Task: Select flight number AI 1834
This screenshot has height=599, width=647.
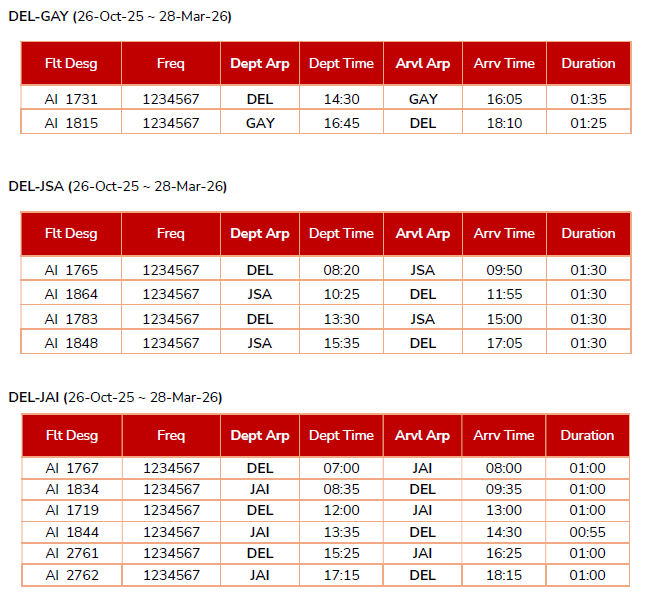Action: pyautogui.click(x=71, y=489)
